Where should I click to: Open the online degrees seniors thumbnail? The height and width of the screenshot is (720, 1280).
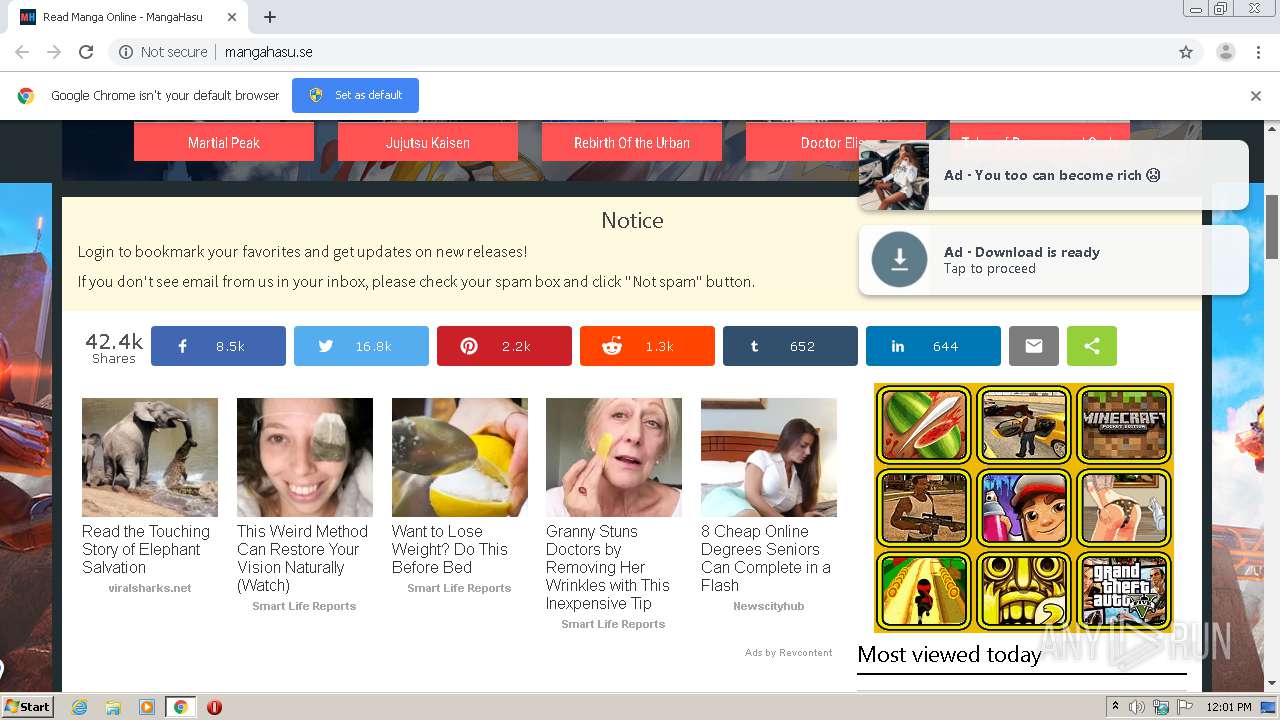(x=769, y=457)
